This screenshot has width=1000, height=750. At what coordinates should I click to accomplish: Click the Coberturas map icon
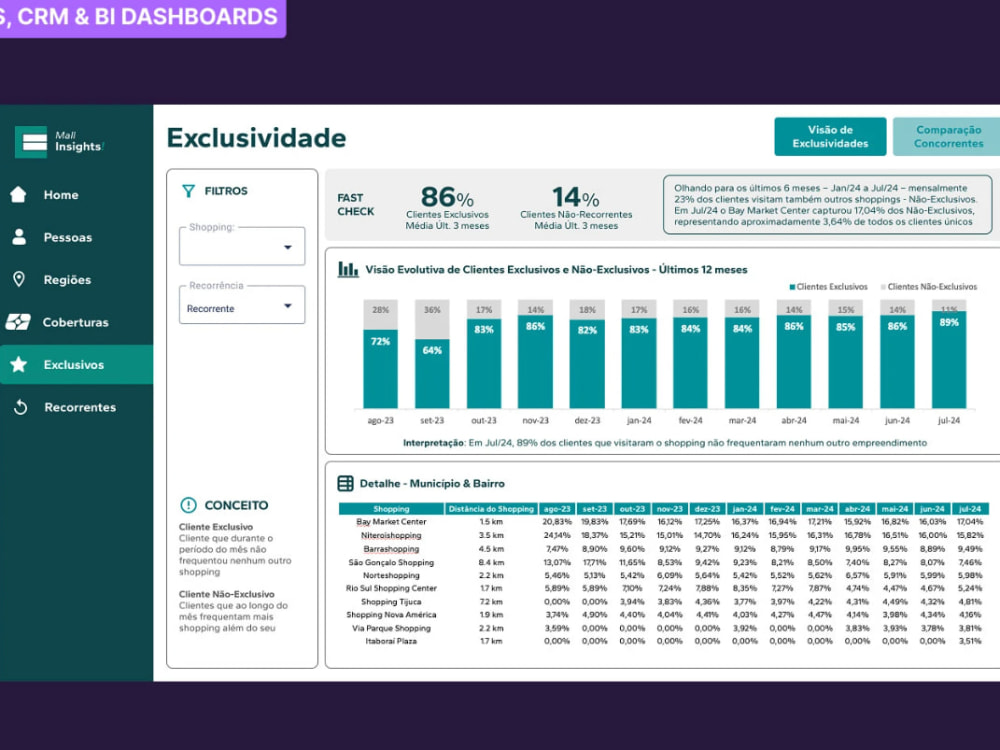[18, 322]
